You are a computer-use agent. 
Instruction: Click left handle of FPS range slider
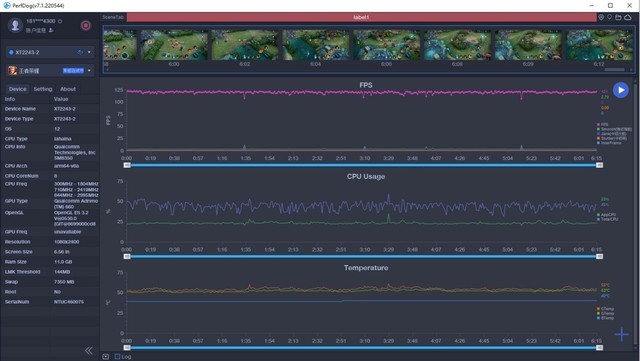[x=127, y=165]
